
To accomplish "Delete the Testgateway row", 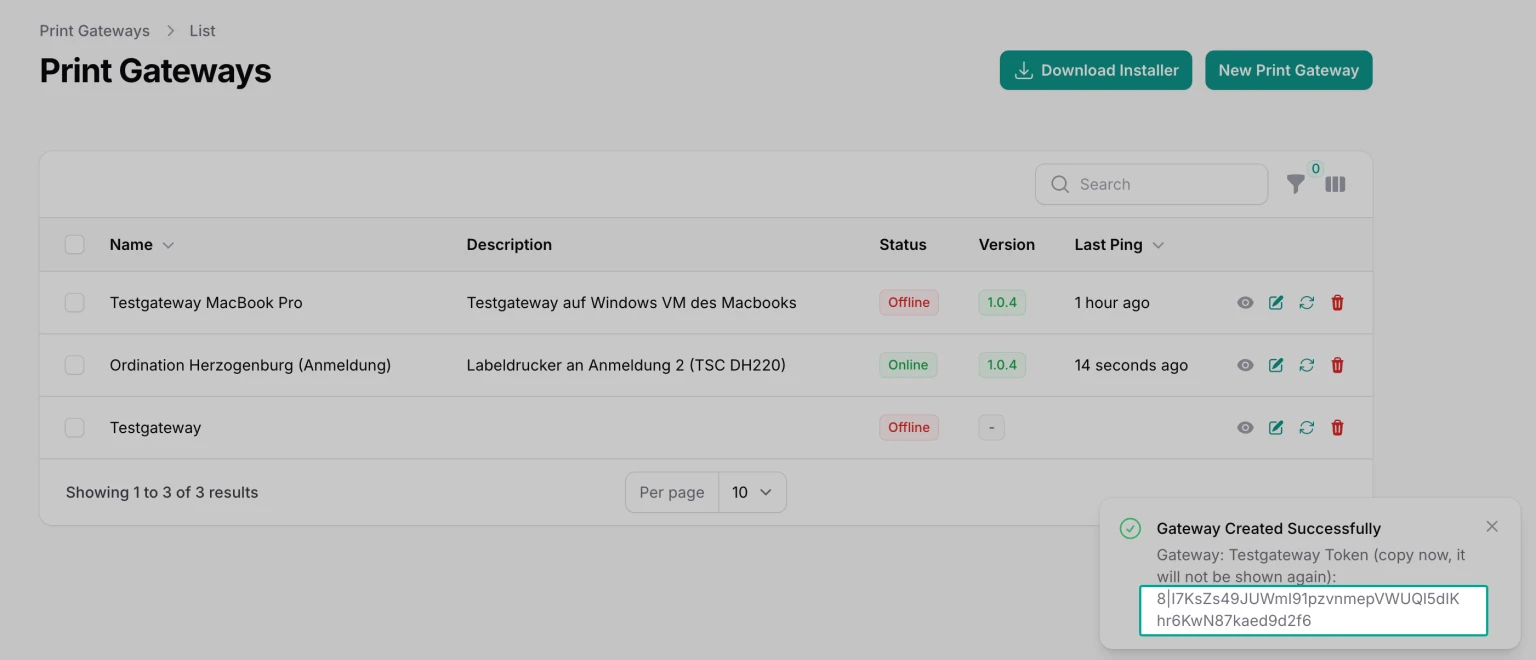I will (1337, 428).
